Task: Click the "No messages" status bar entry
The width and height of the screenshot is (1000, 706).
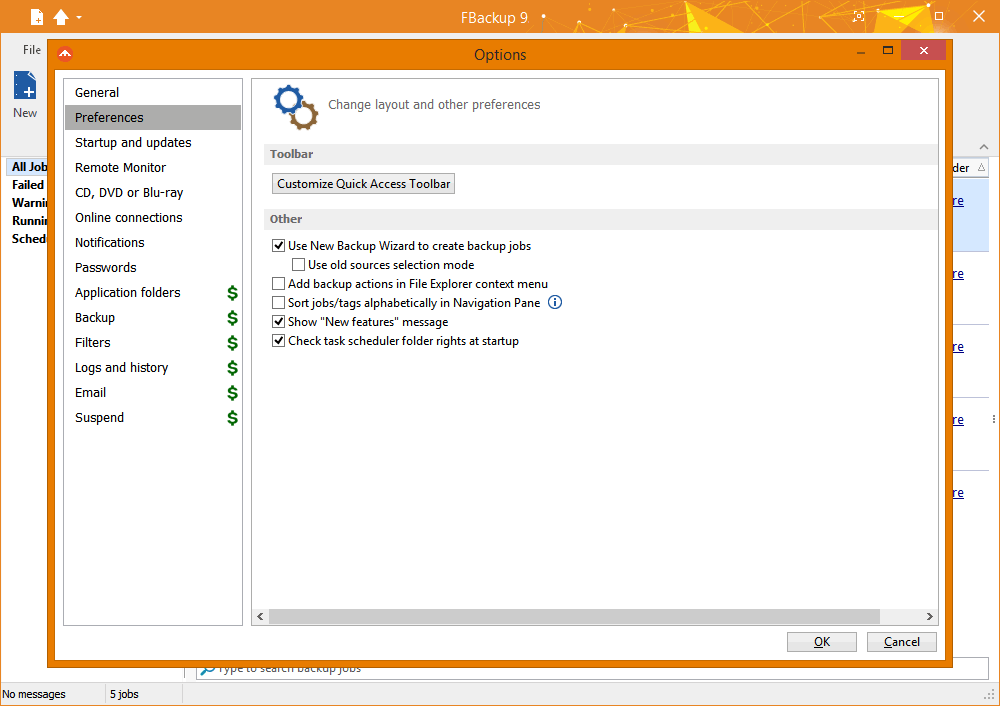Action: pyautogui.click(x=34, y=694)
